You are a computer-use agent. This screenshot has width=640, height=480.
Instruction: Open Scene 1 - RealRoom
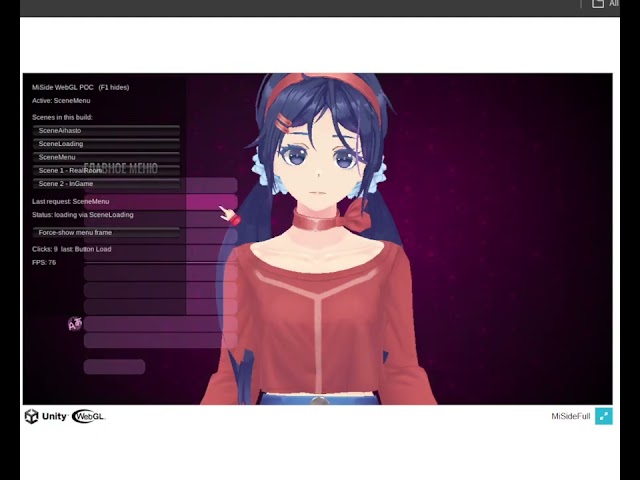click(106, 171)
